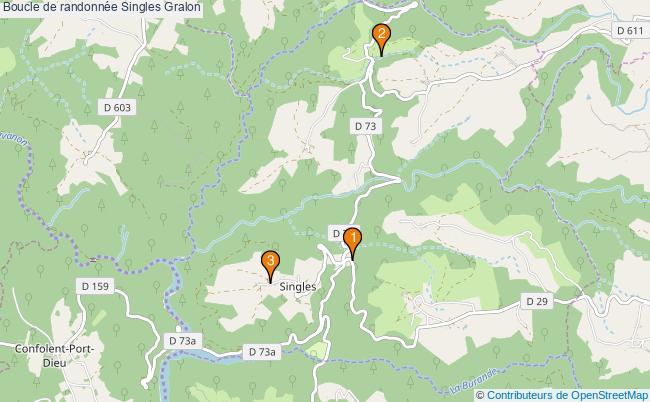Image resolution: width=650 pixels, height=402 pixels.
Task: Click the right D 73a road label
Action: tap(262, 352)
